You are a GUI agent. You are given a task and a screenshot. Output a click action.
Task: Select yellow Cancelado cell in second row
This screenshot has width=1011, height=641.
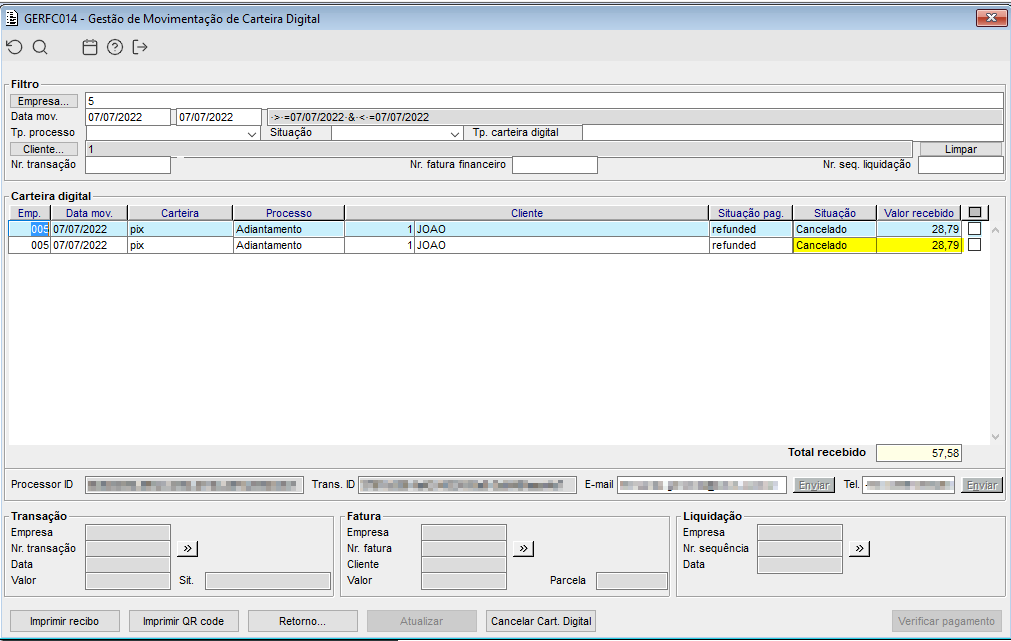point(834,245)
